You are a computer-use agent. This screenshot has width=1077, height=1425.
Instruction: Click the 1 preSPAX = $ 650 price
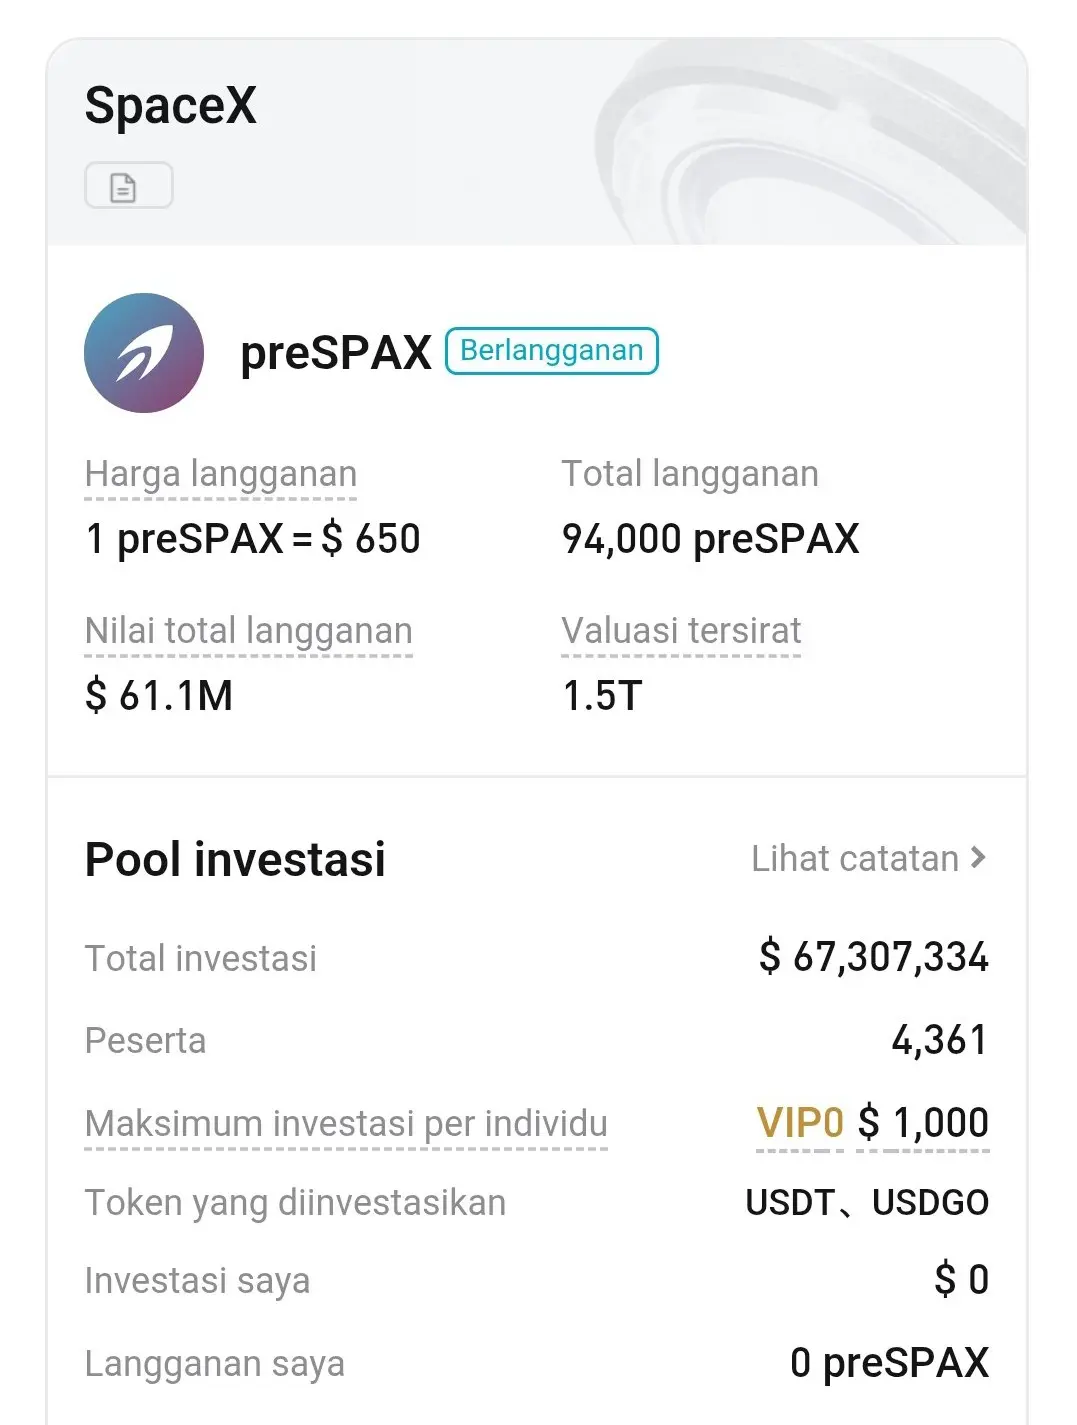click(x=253, y=539)
